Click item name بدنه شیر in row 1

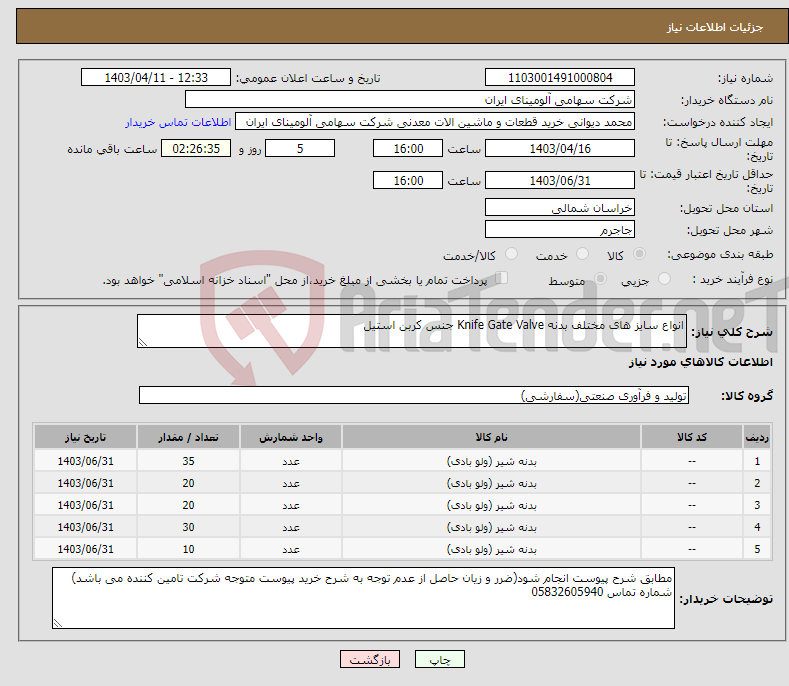[492, 461]
